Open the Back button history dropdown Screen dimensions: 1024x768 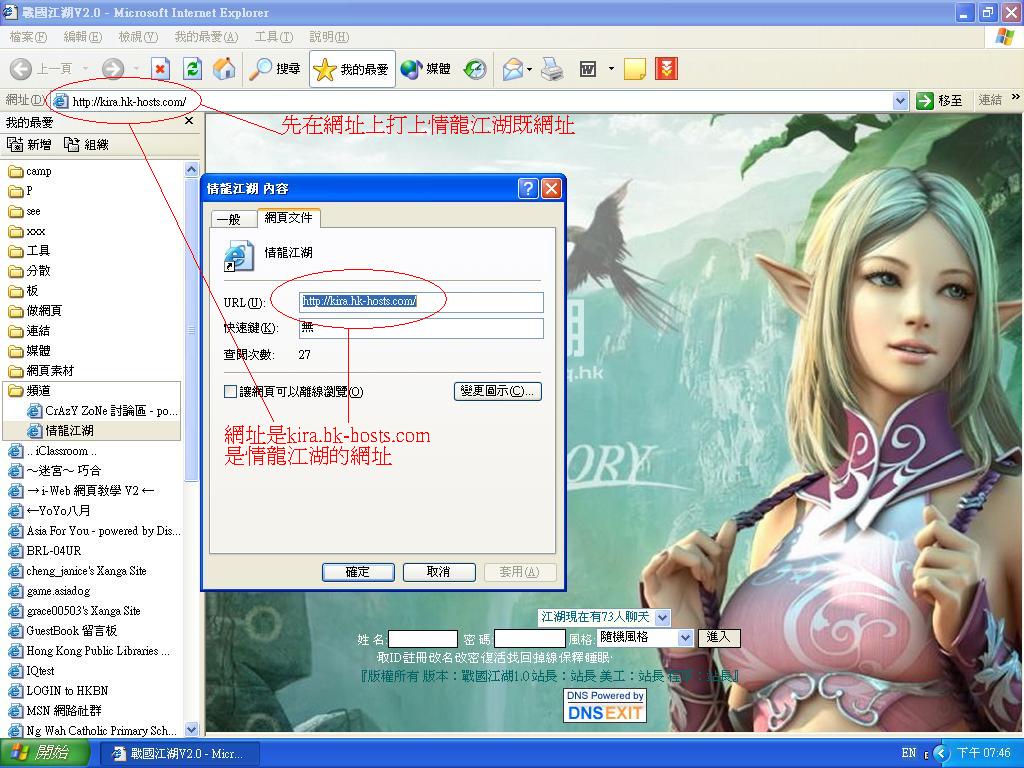[86, 69]
